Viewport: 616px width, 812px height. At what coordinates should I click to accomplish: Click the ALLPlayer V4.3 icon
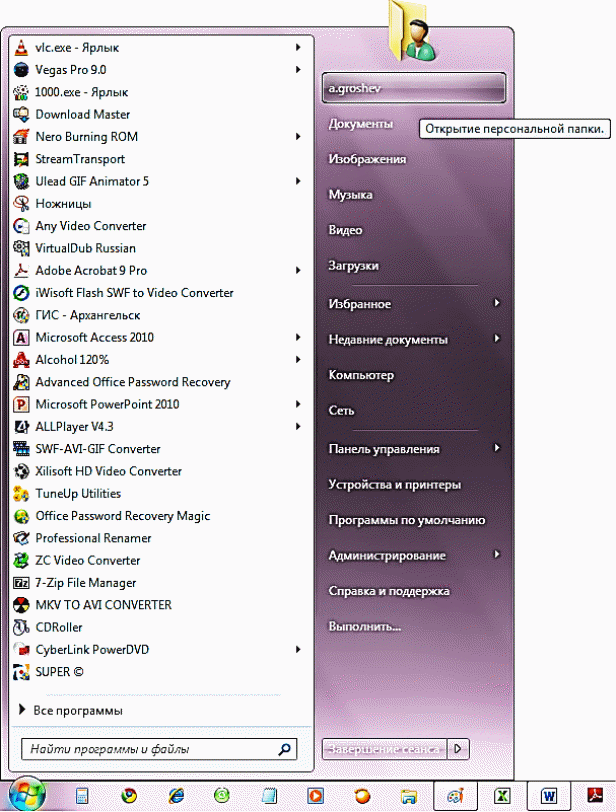pyautogui.click(x=21, y=427)
